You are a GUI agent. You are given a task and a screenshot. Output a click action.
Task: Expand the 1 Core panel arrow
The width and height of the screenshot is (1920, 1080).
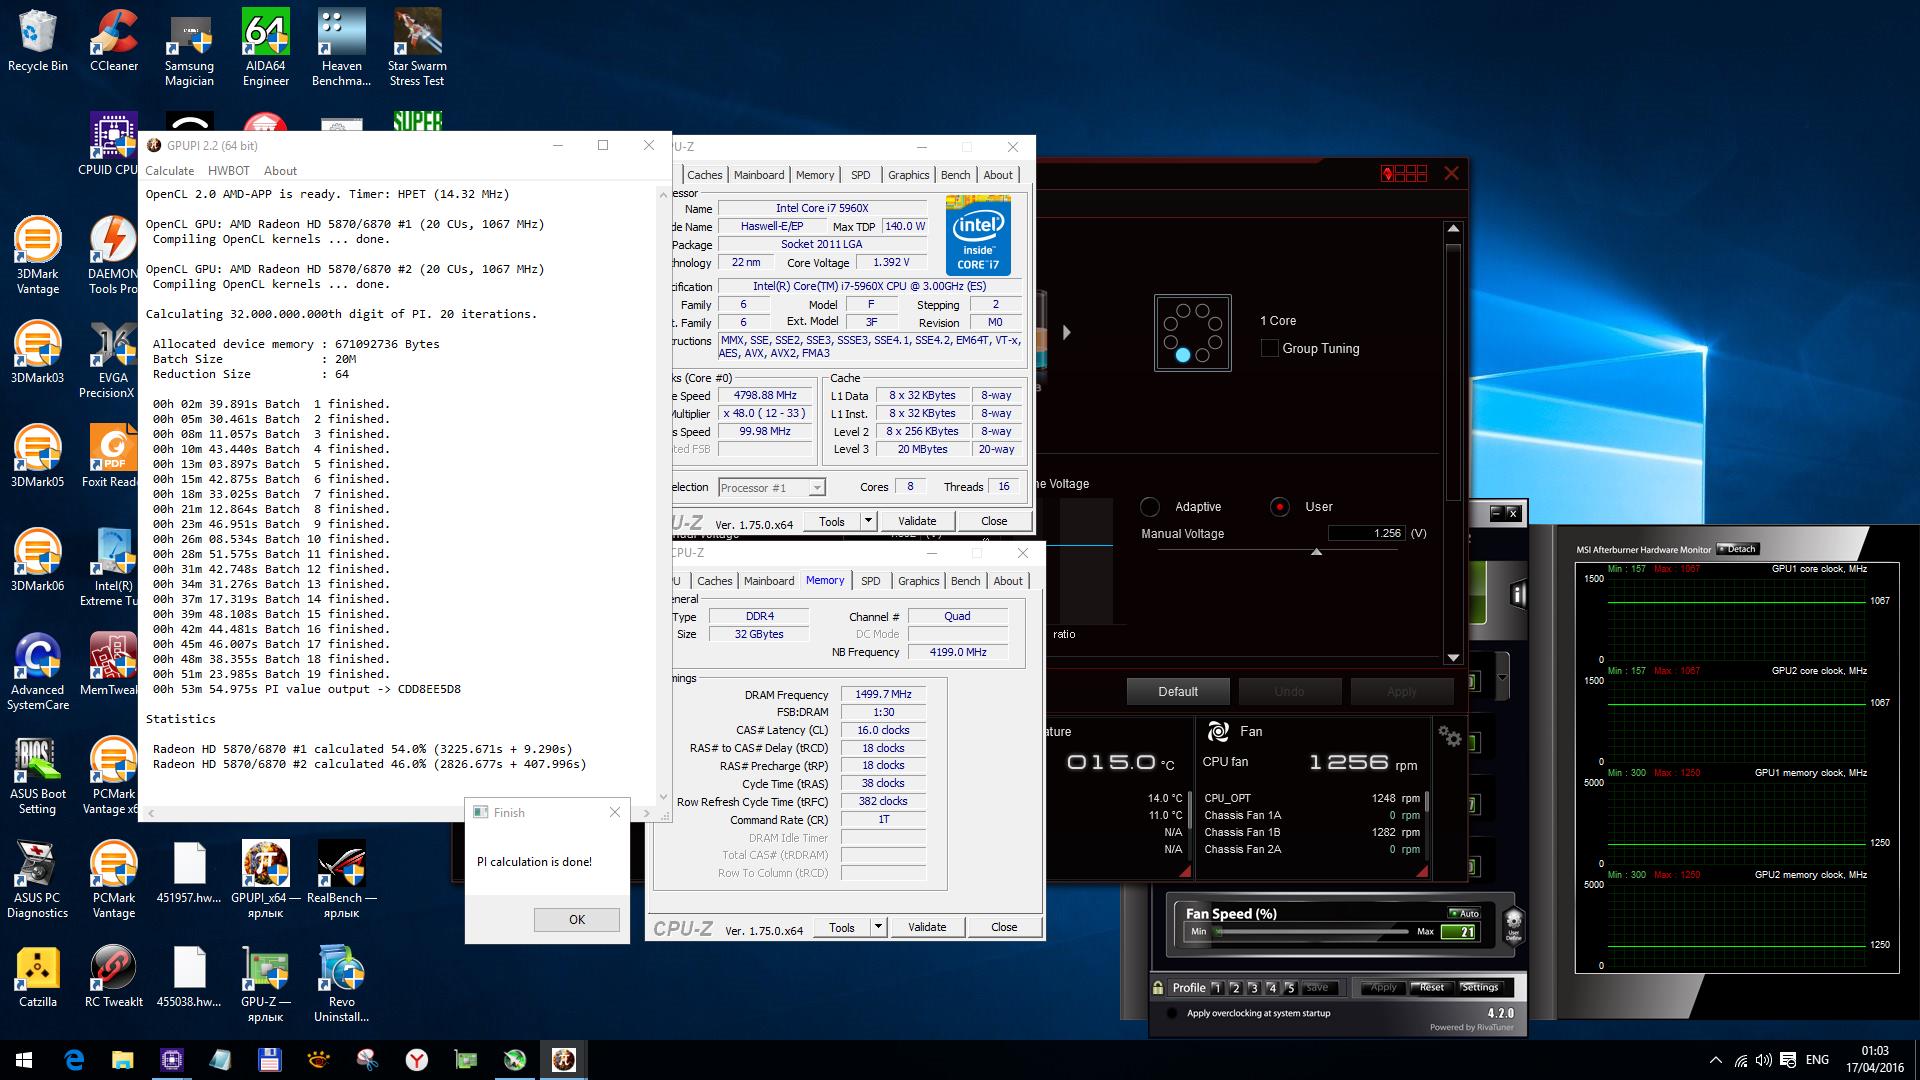pos(1066,333)
